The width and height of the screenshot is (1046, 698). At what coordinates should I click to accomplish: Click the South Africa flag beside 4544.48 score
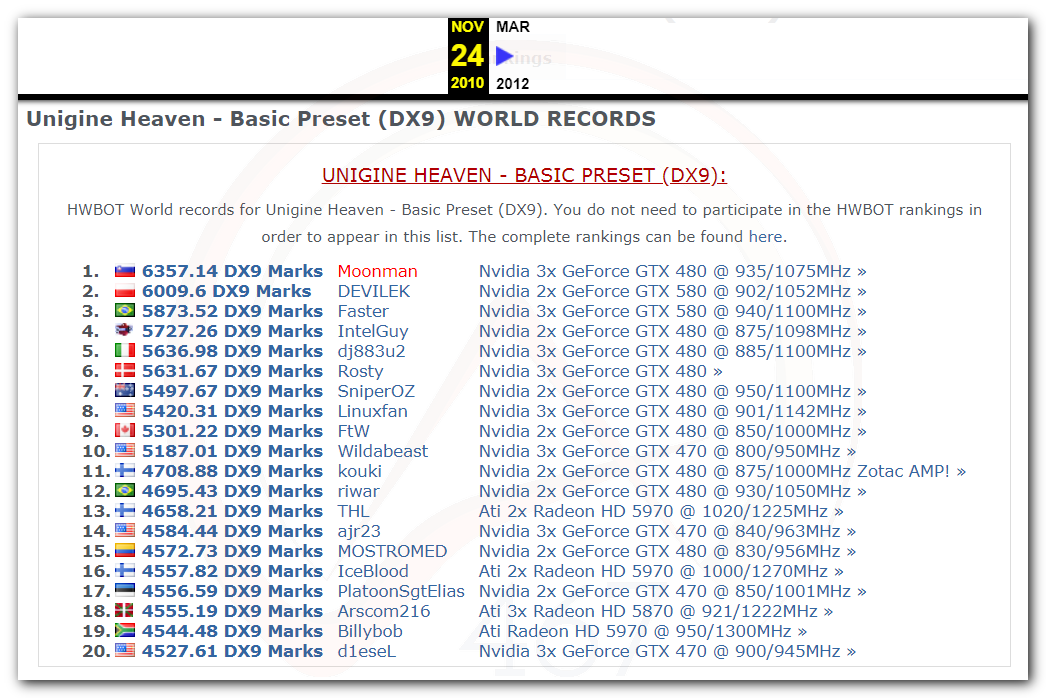click(x=125, y=631)
